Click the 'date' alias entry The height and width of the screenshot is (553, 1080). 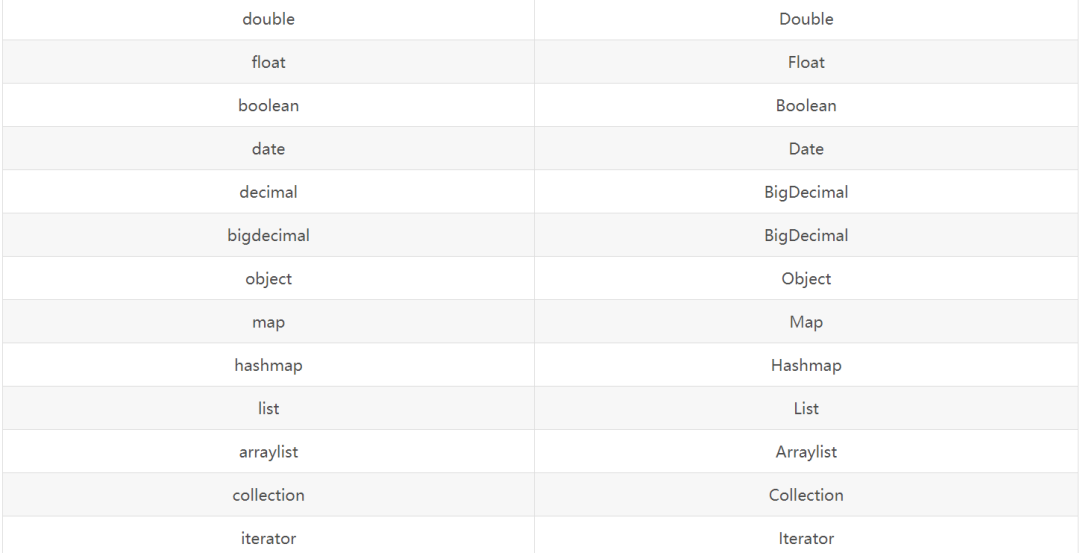point(268,149)
